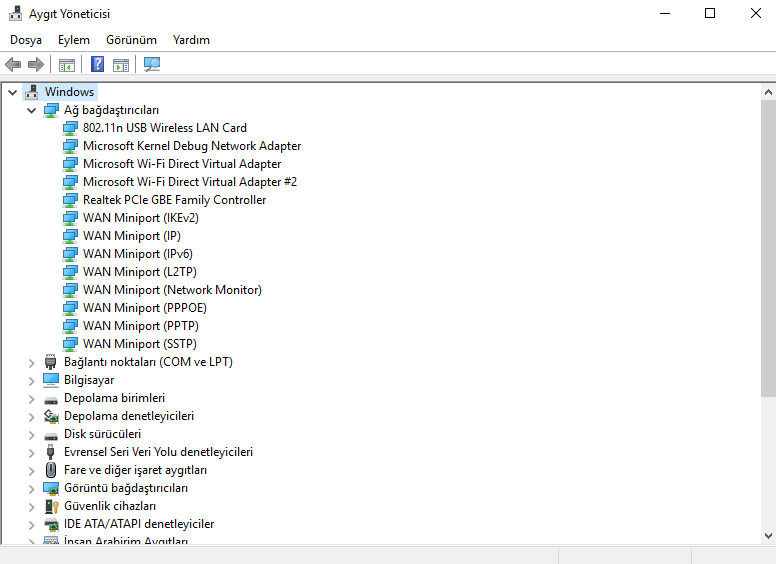
Task: Click the scrollbar down arrow
Action: [768, 536]
